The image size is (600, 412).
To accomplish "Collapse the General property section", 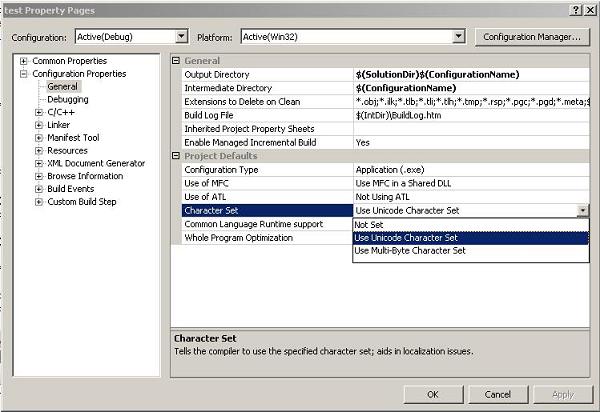I will pos(177,61).
